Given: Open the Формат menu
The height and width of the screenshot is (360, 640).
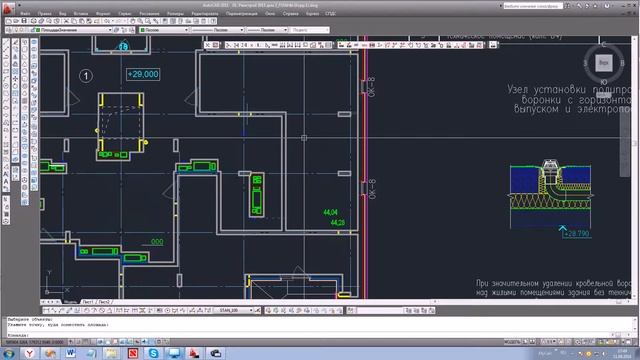Looking at the screenshot, I should point(103,13).
